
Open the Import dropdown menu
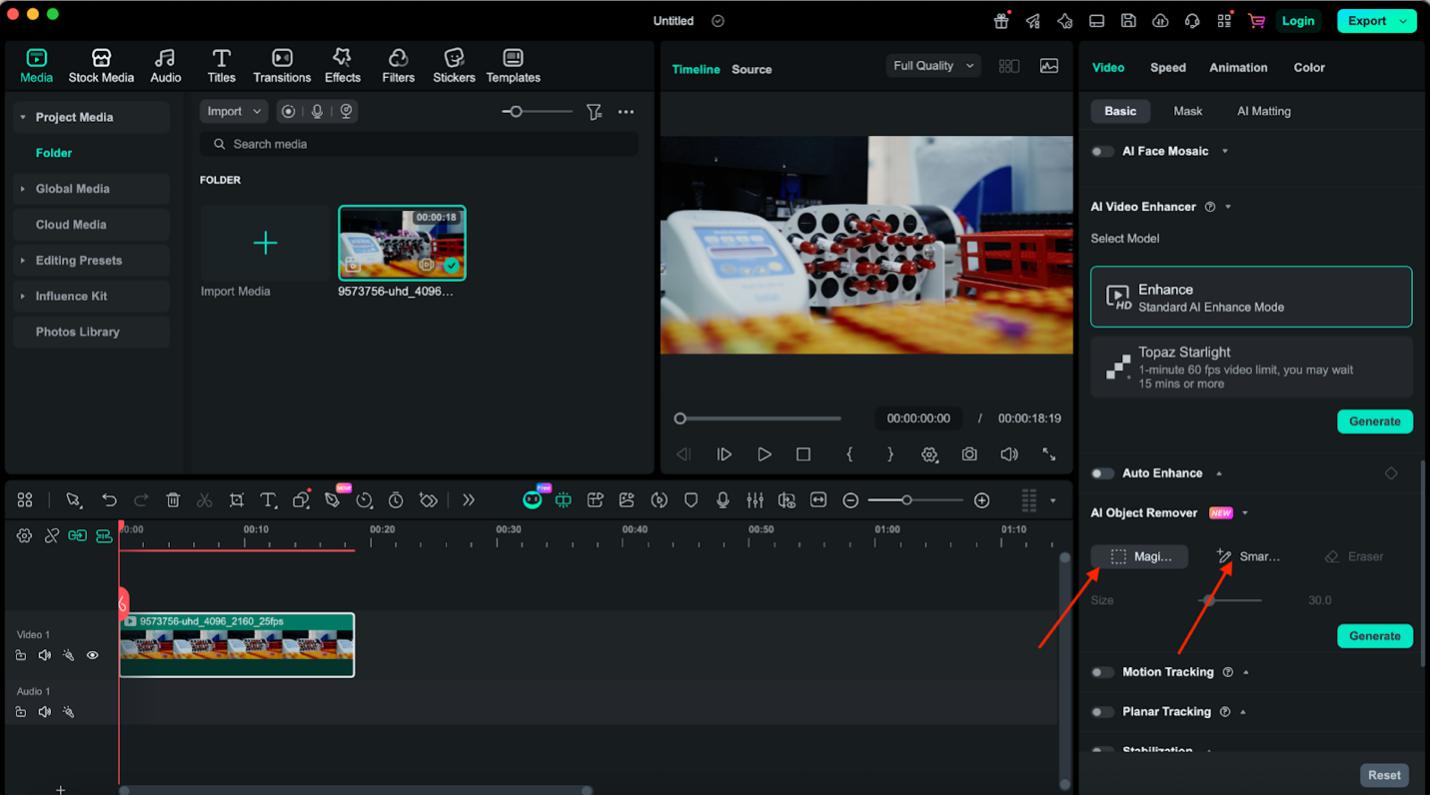coord(233,112)
